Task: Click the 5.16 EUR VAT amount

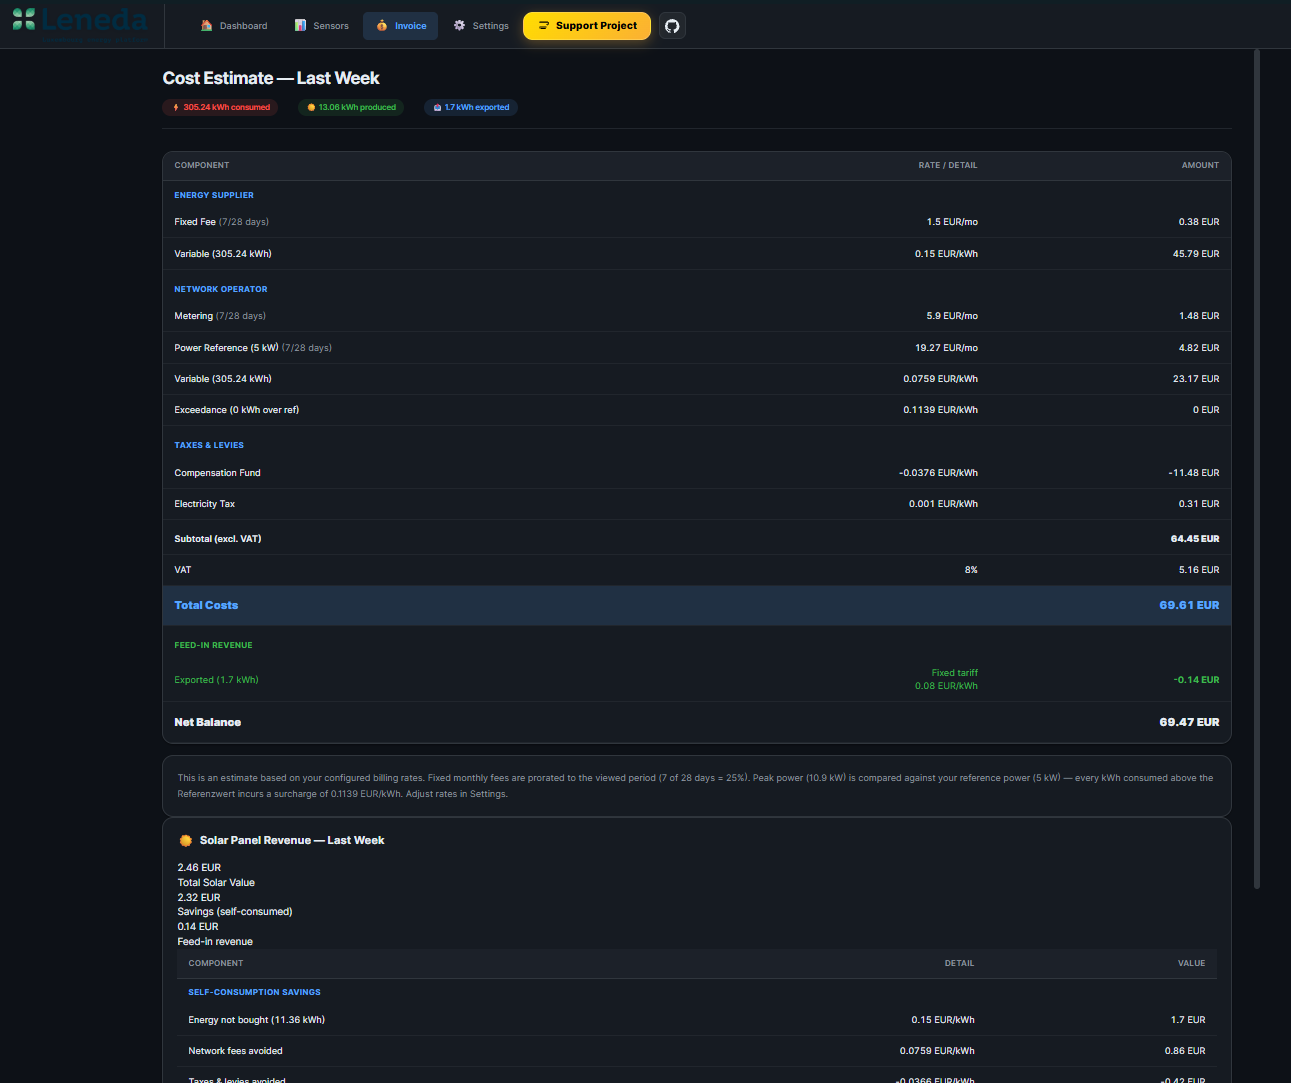Action: [1199, 570]
